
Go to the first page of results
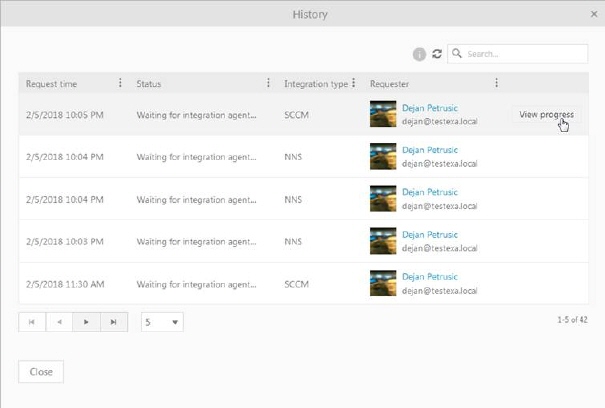click(x=32, y=322)
